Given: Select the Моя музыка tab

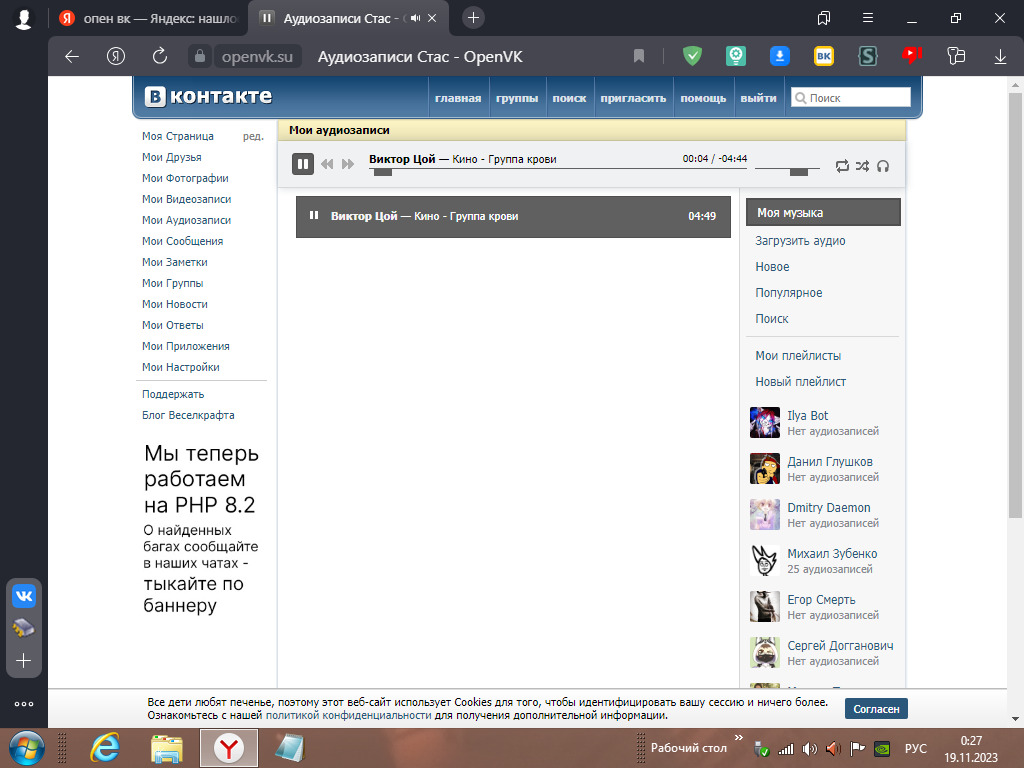Looking at the screenshot, I should (x=823, y=212).
